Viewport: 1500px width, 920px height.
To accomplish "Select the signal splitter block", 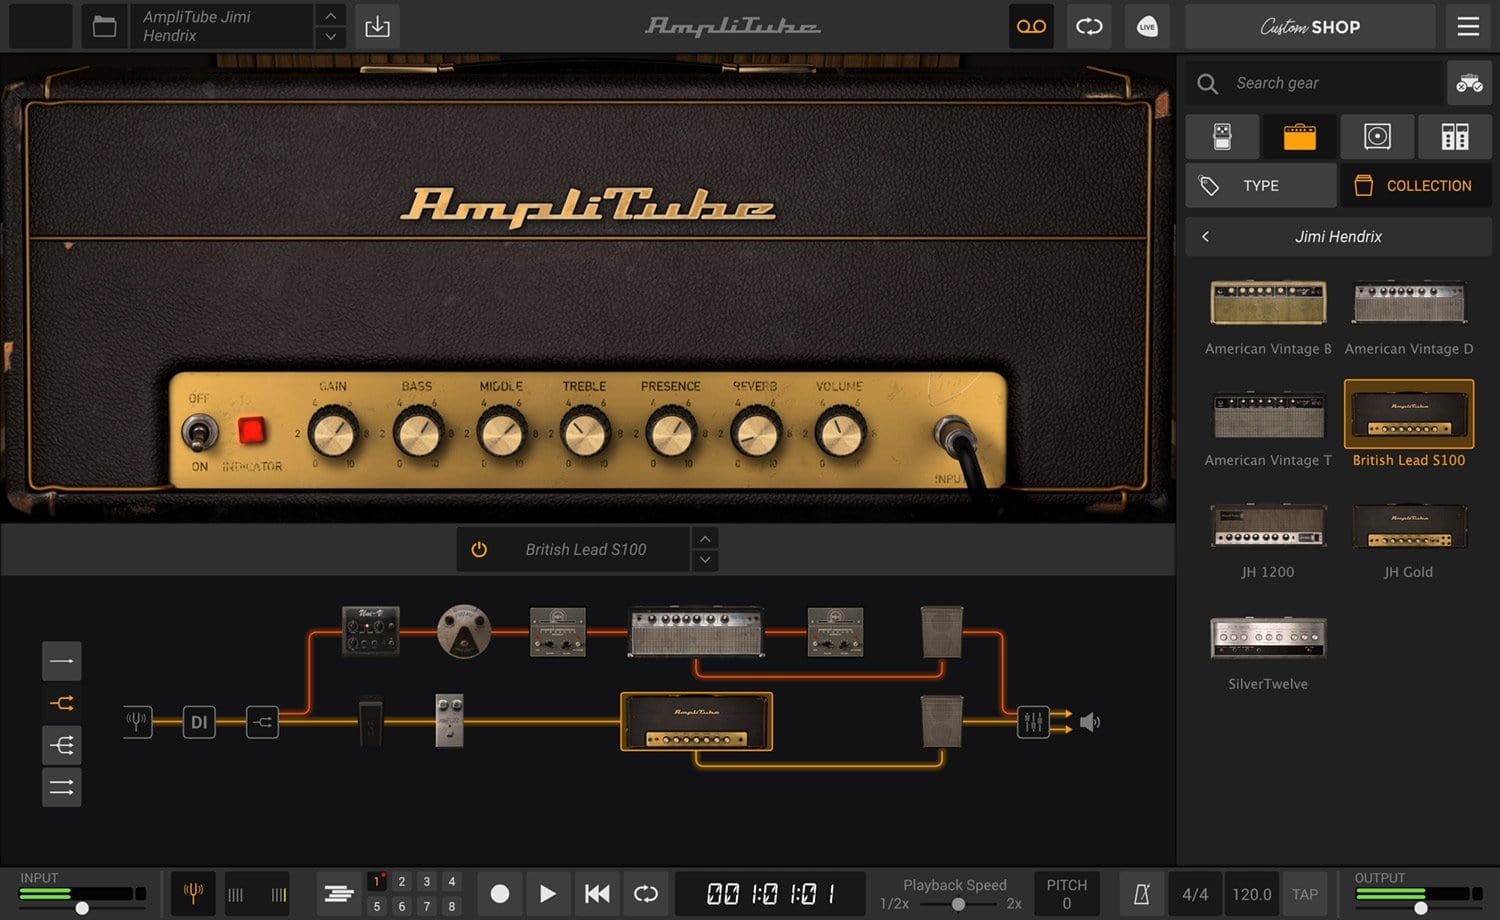I will tap(262, 722).
